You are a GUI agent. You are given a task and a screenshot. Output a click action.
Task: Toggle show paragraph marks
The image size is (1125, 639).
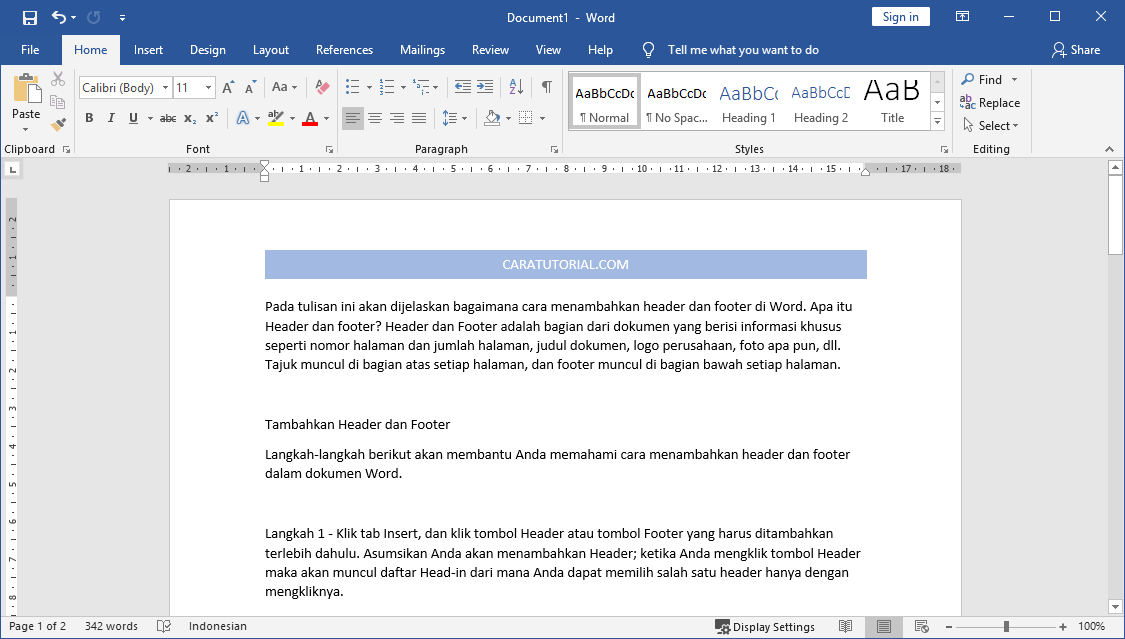click(x=547, y=87)
